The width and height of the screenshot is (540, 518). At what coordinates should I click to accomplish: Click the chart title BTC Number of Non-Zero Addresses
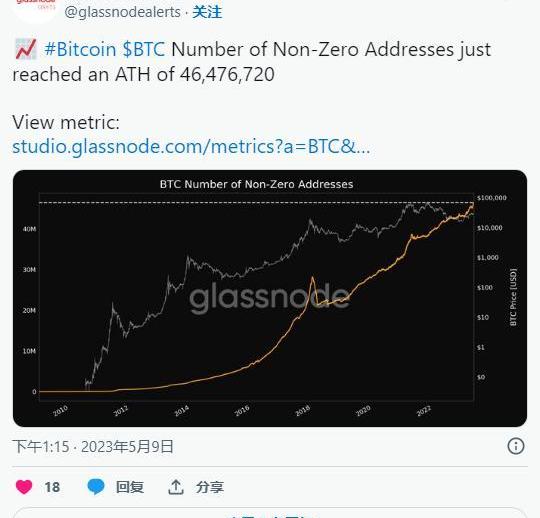click(x=256, y=184)
